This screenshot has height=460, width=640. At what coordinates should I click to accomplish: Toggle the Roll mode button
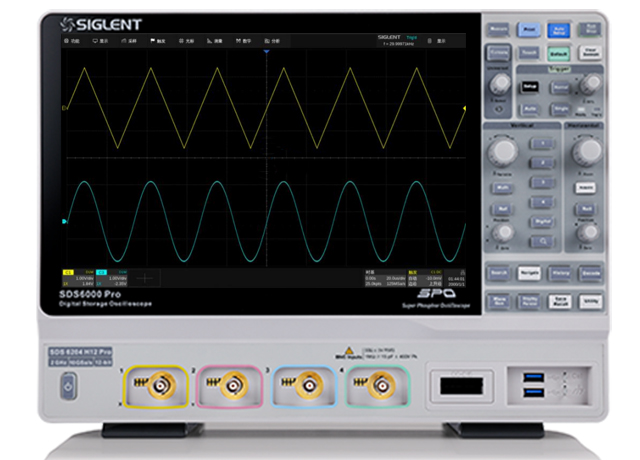(x=586, y=209)
